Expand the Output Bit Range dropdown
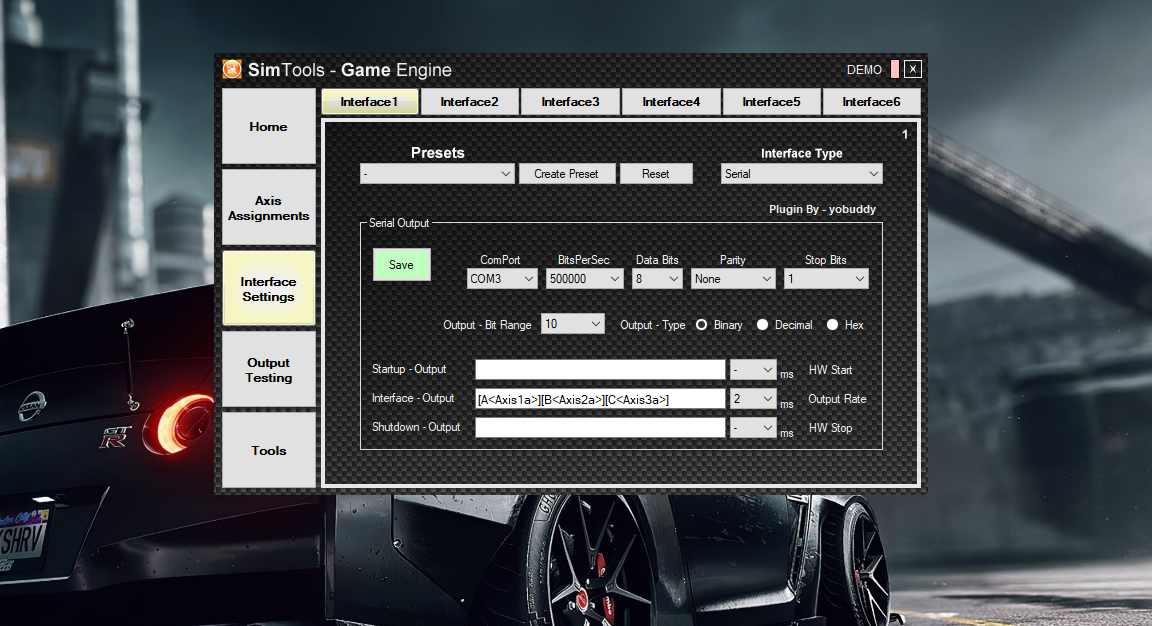 point(573,324)
